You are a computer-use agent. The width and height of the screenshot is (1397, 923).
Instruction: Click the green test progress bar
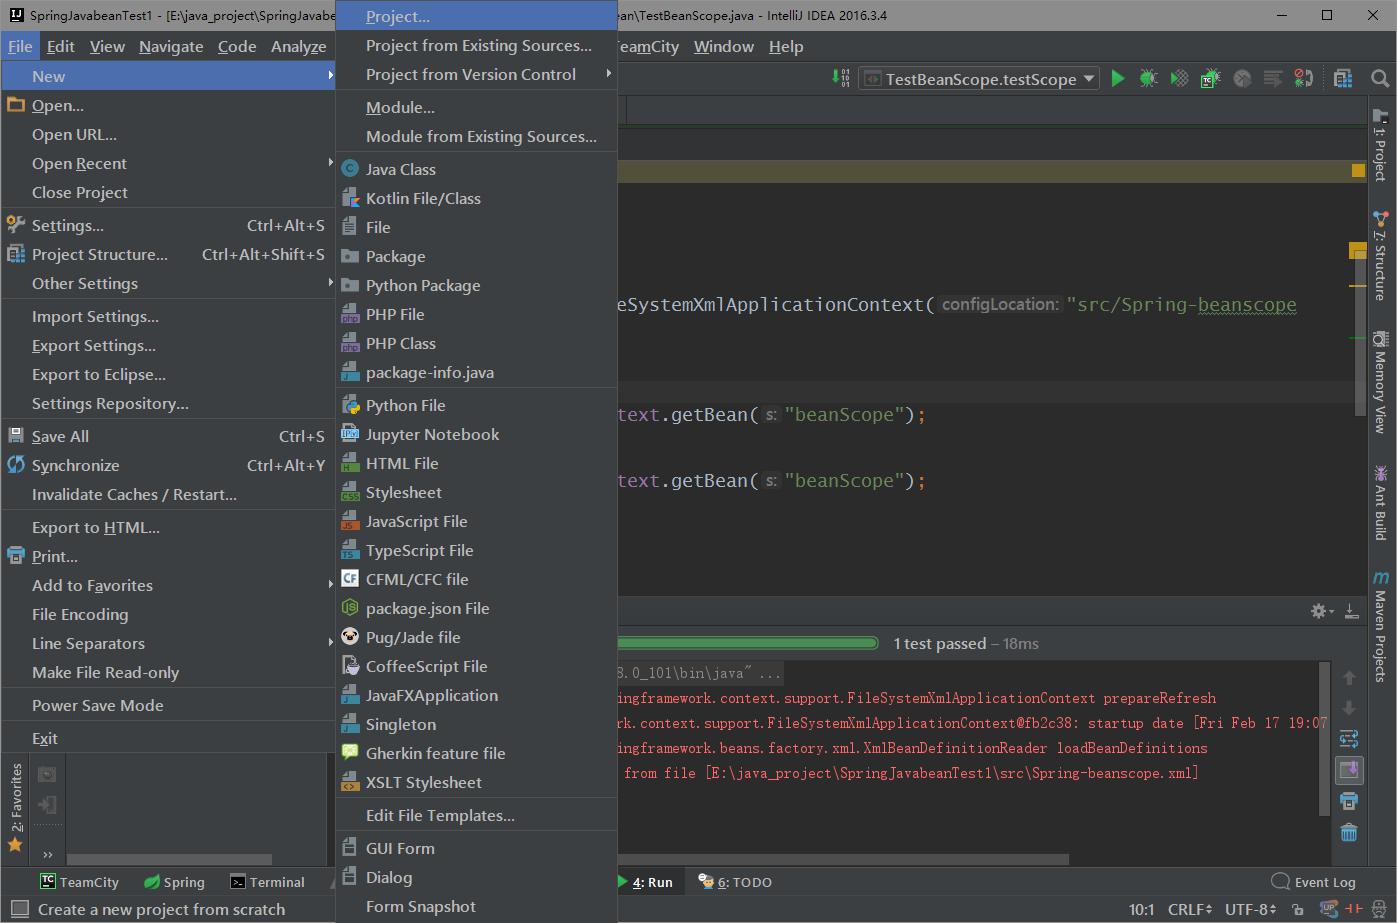pos(748,643)
